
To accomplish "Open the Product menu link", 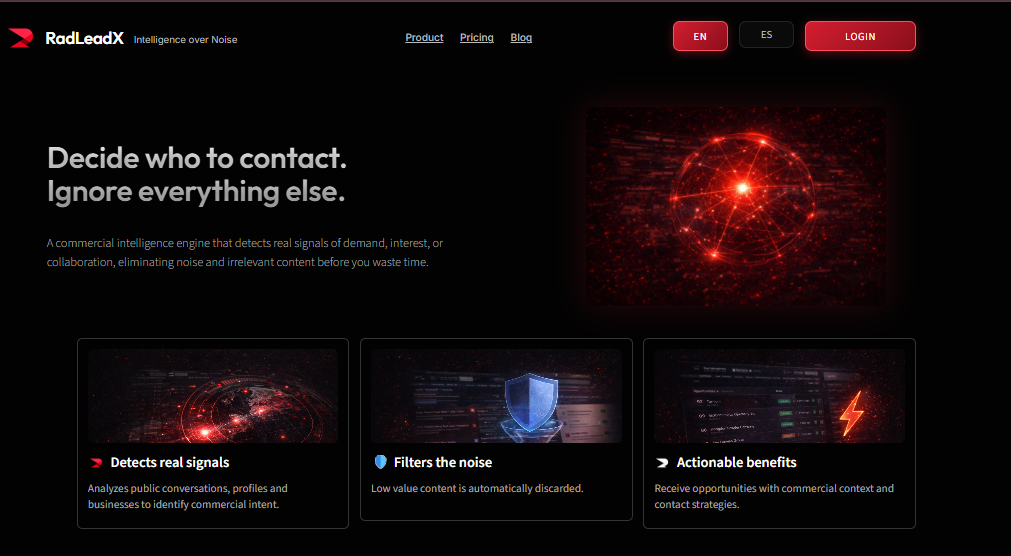I will coord(424,37).
